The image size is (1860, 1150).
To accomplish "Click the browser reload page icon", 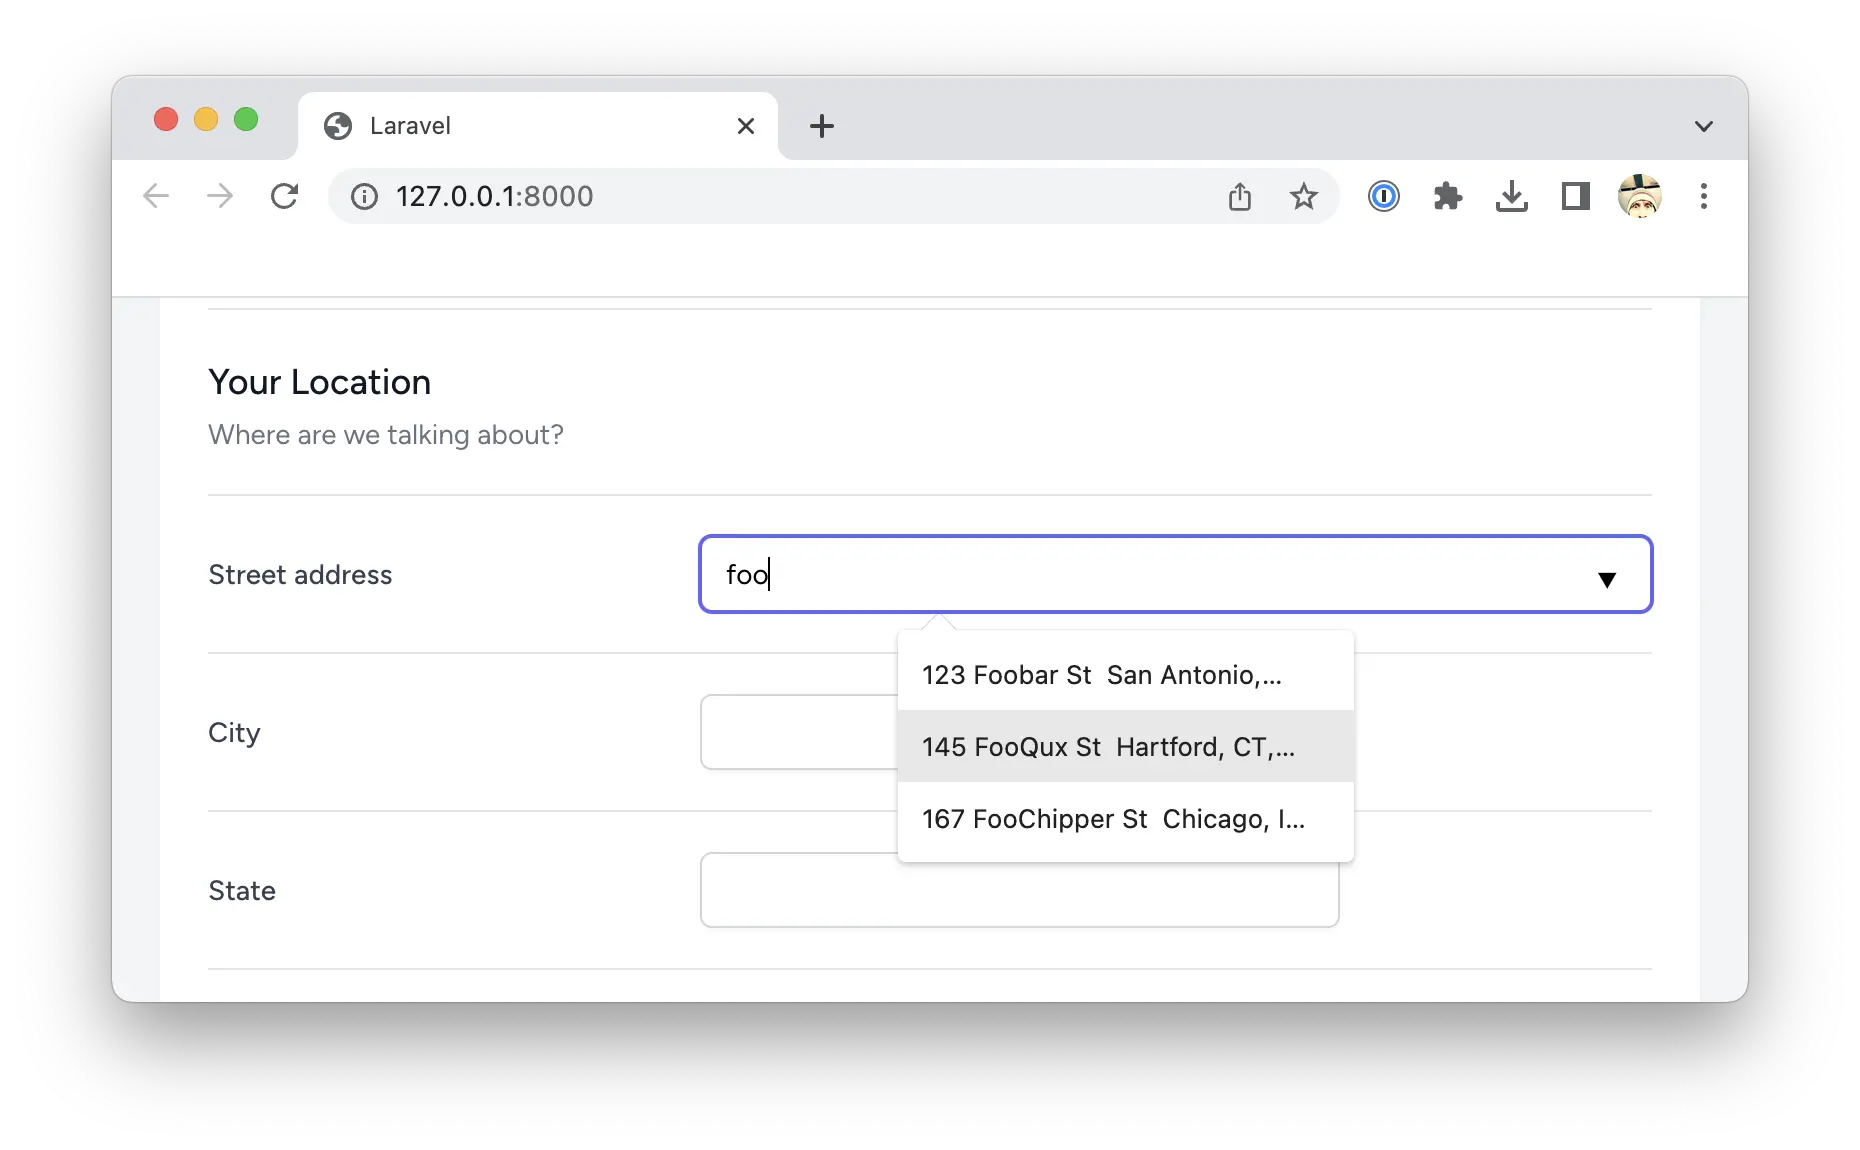I will pyautogui.click(x=285, y=196).
